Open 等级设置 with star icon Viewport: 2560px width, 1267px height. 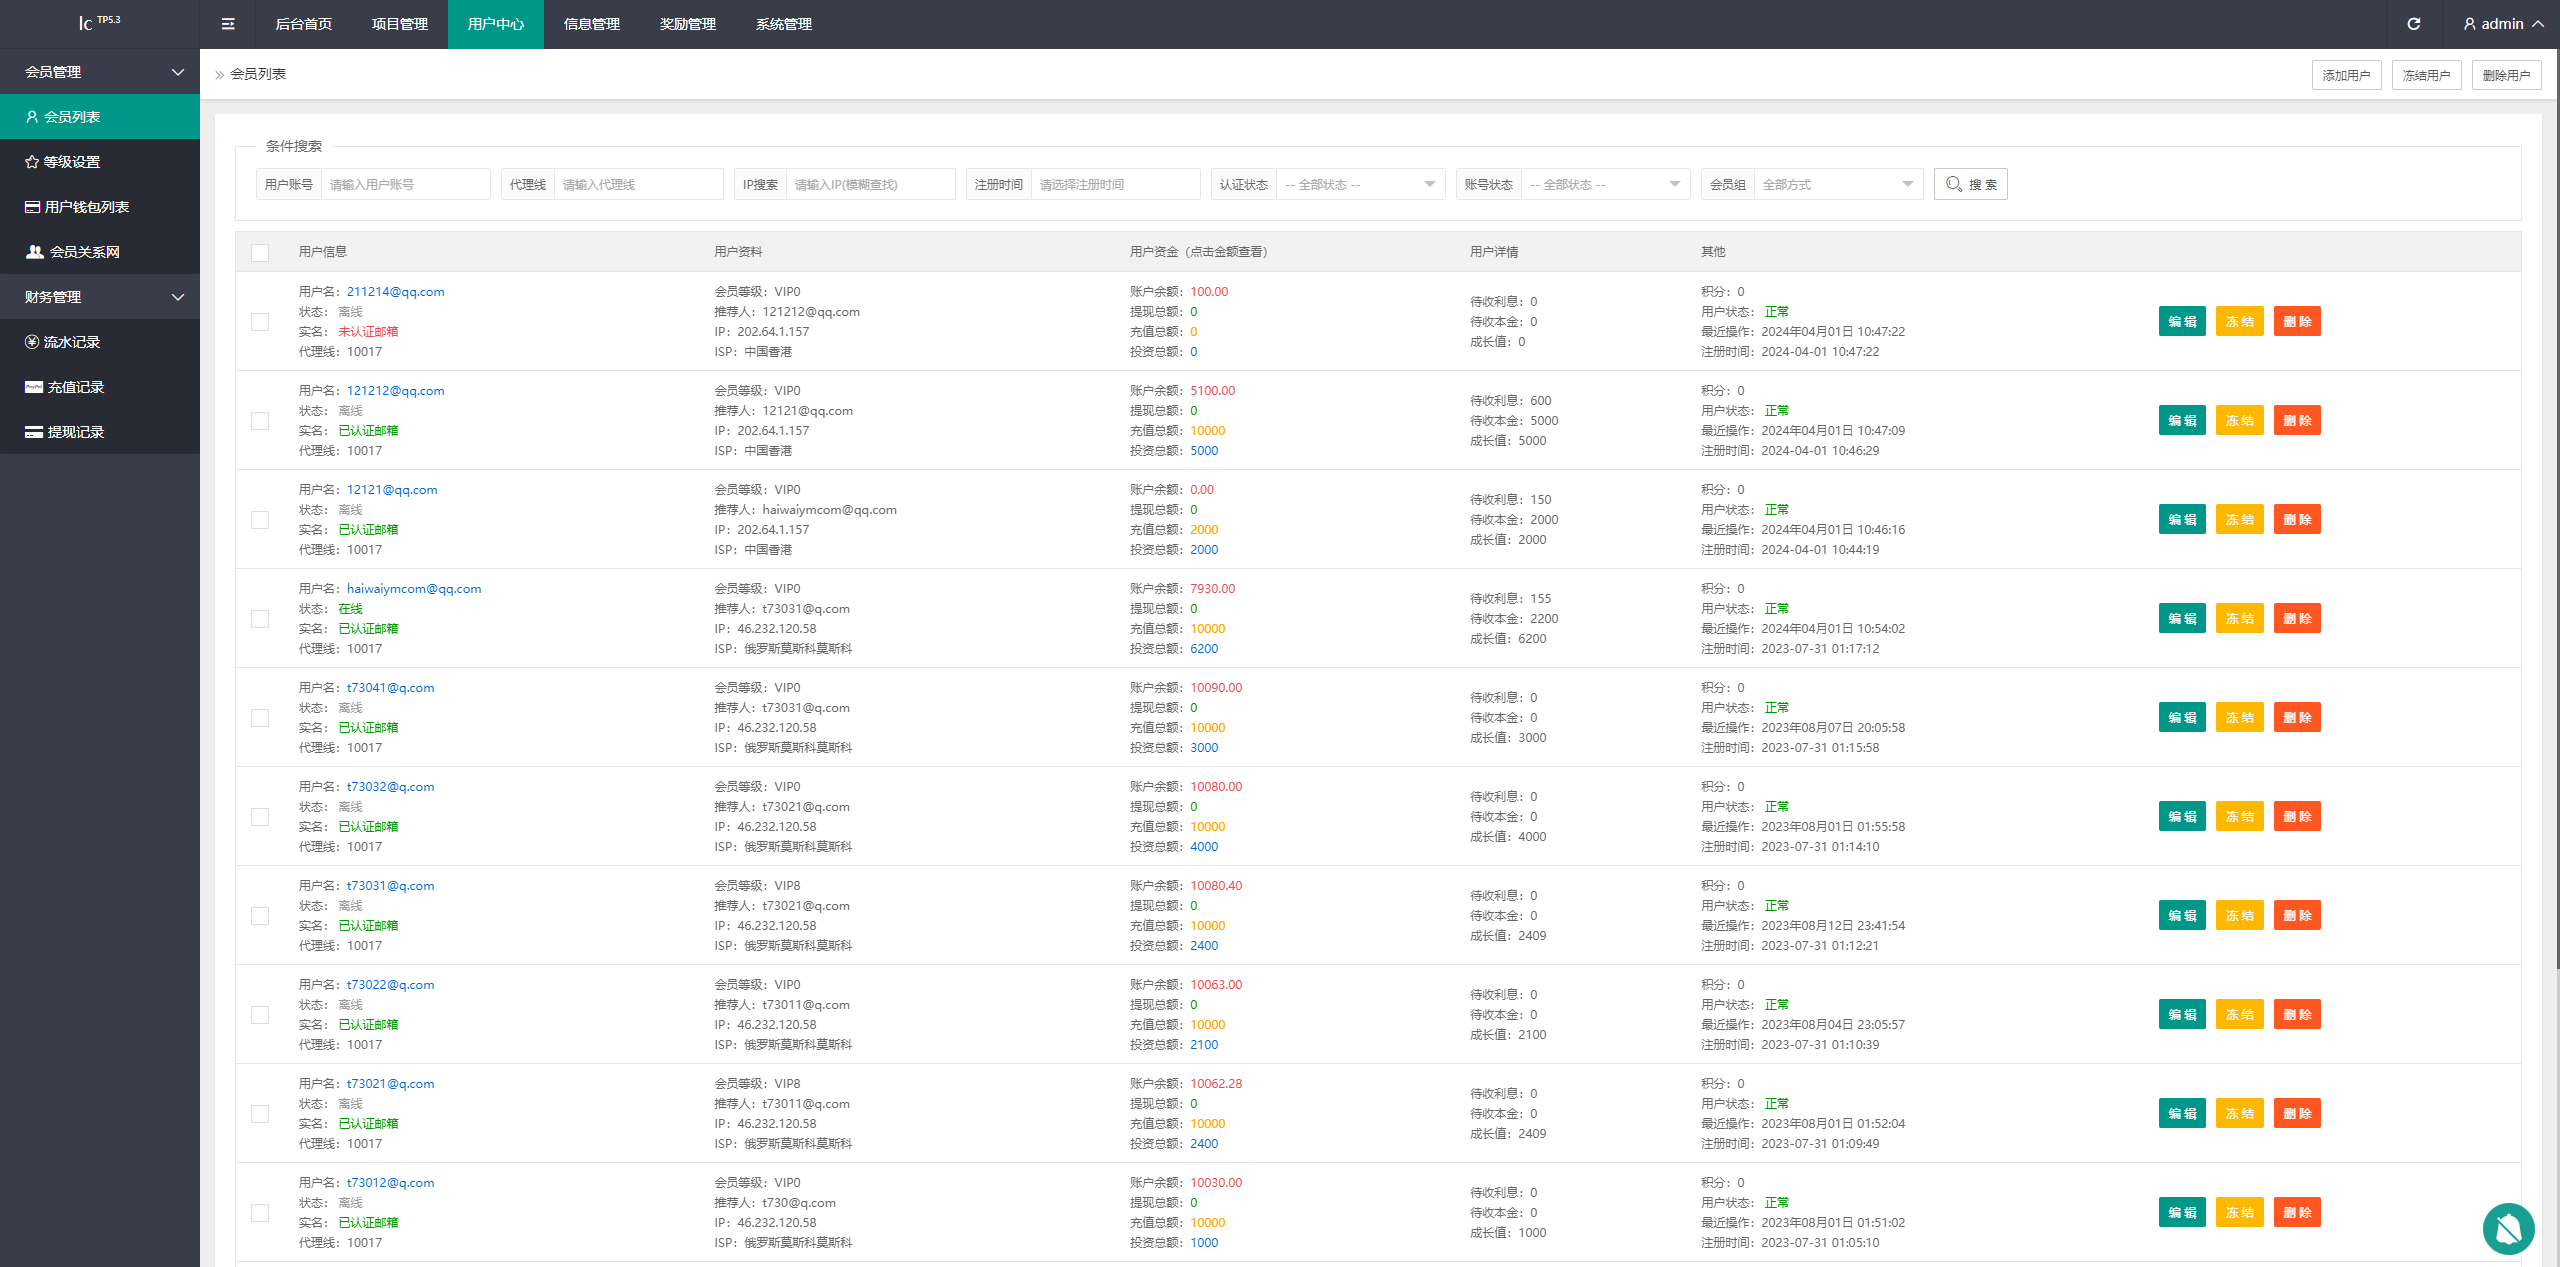click(x=70, y=162)
